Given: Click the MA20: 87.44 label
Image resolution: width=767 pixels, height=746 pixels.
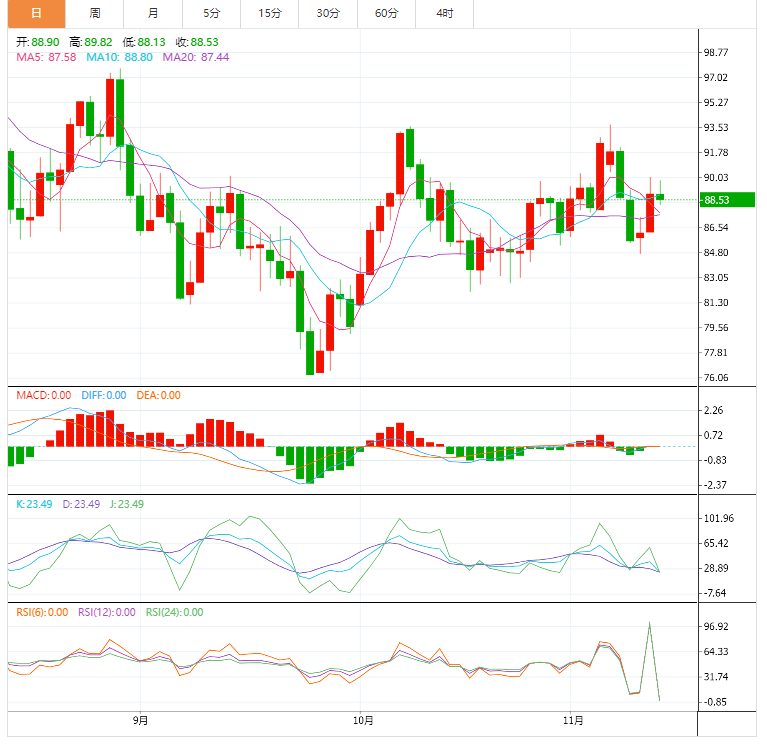Looking at the screenshot, I should (196, 57).
